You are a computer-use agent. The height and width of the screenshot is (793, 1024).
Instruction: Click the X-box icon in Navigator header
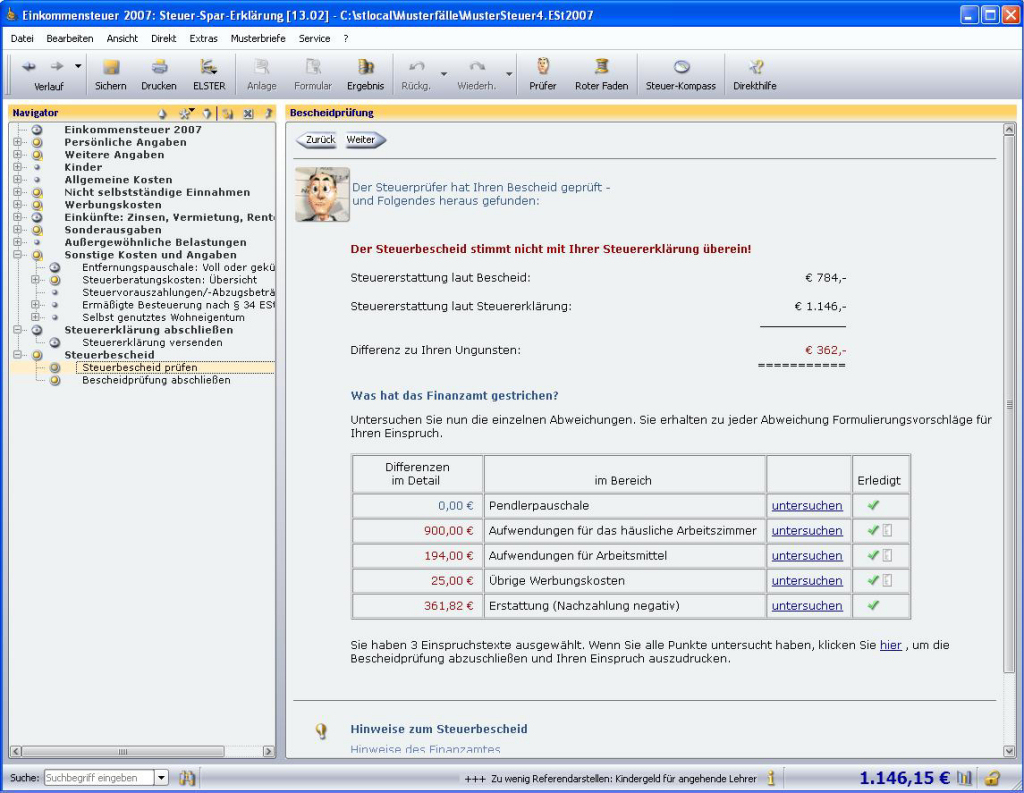(248, 114)
